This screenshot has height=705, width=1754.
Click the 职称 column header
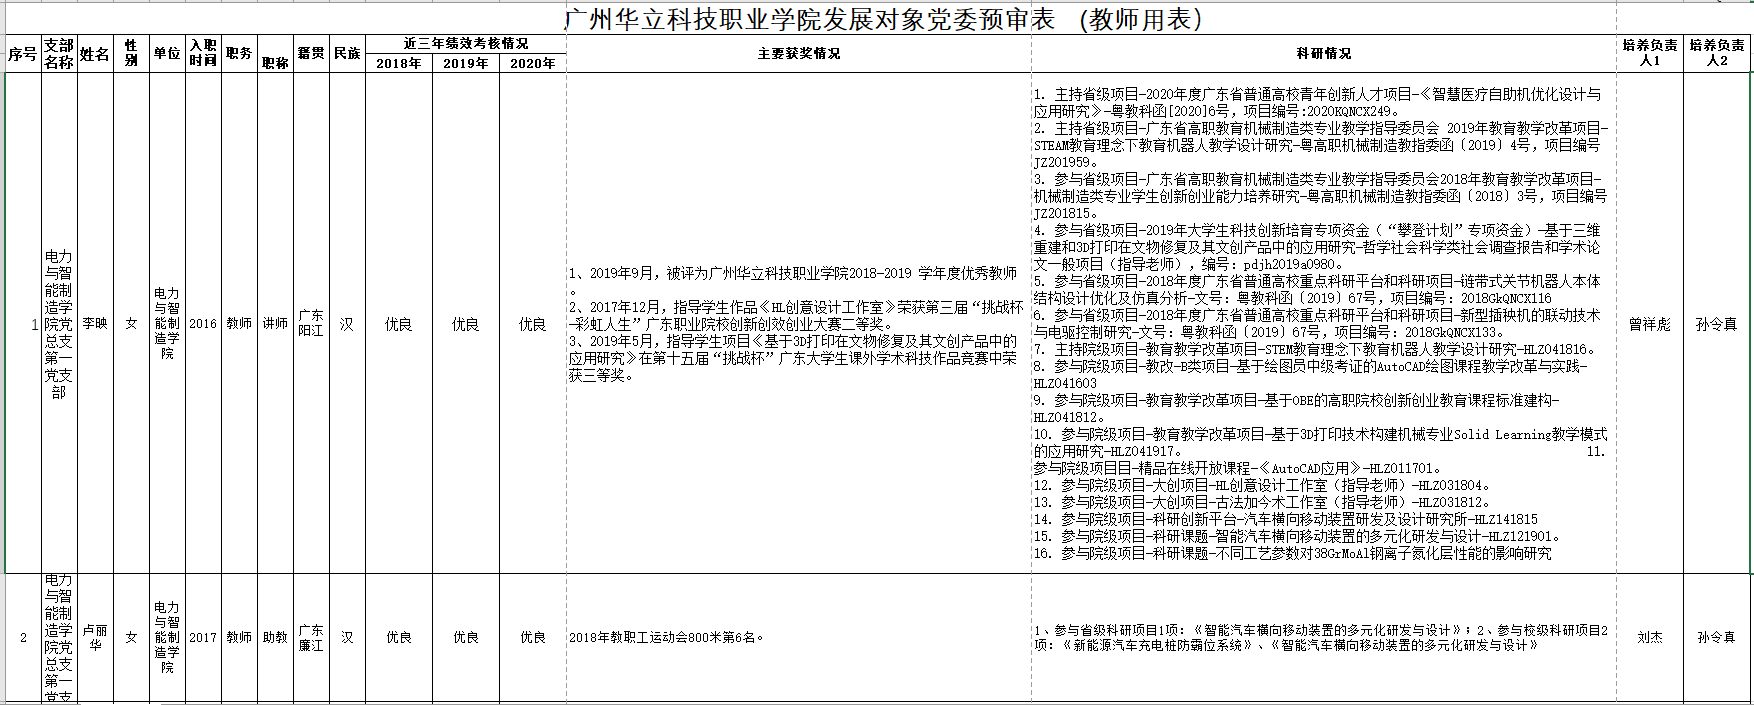coord(275,54)
